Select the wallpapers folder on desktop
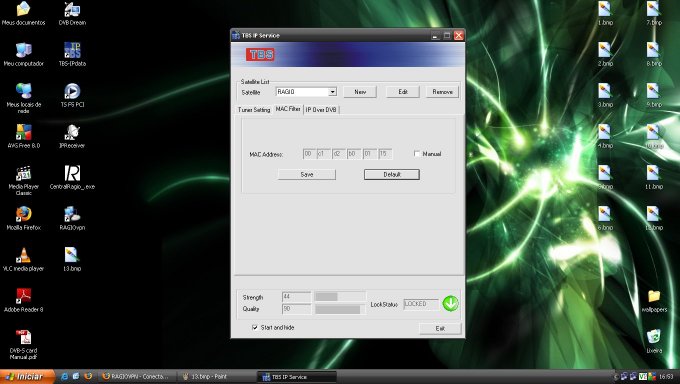This screenshot has width=680, height=384. [x=654, y=300]
